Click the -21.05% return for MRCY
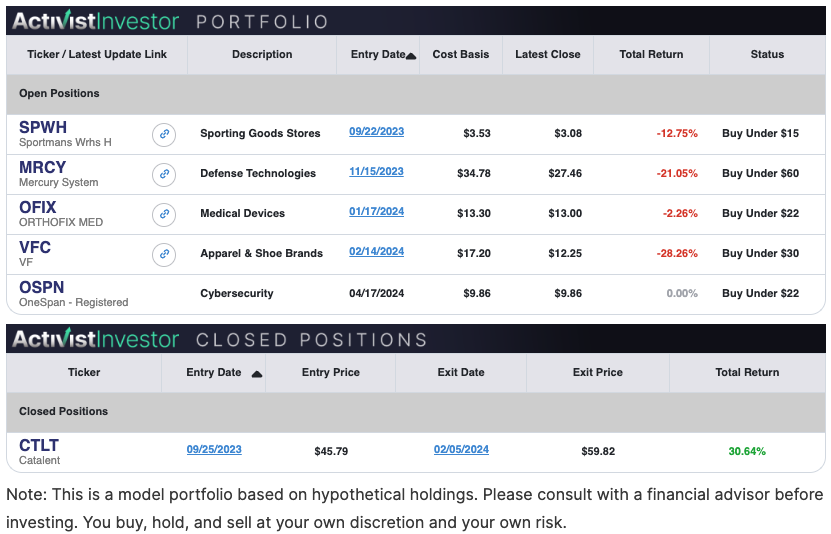831x534 pixels. pos(677,173)
